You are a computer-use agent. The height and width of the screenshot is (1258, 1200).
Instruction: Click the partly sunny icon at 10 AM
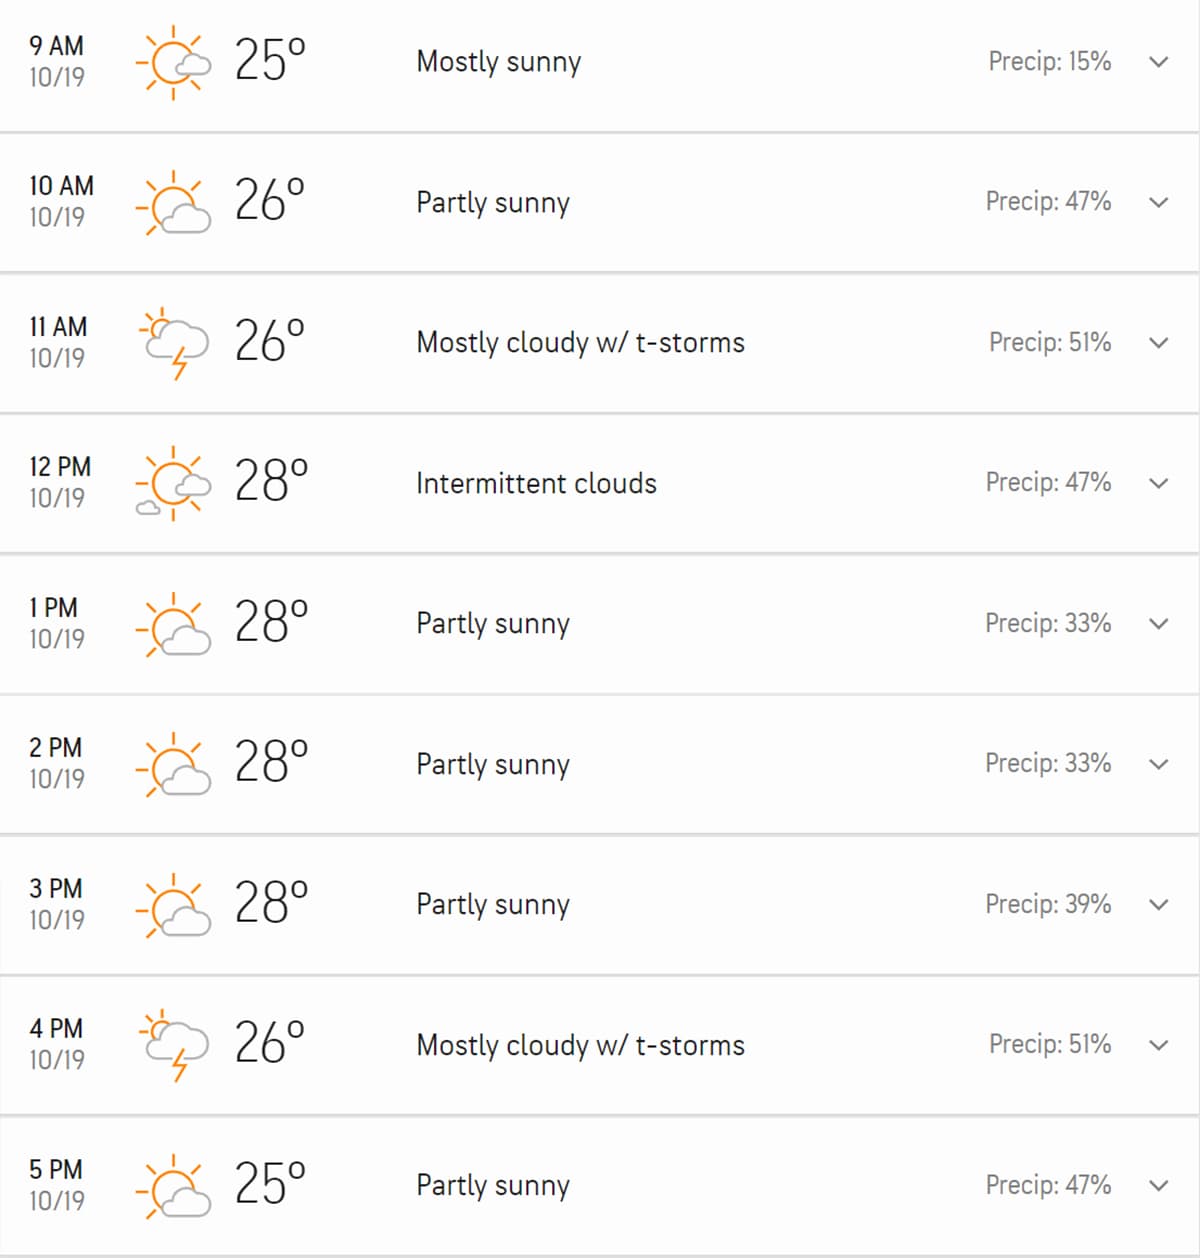(x=173, y=202)
